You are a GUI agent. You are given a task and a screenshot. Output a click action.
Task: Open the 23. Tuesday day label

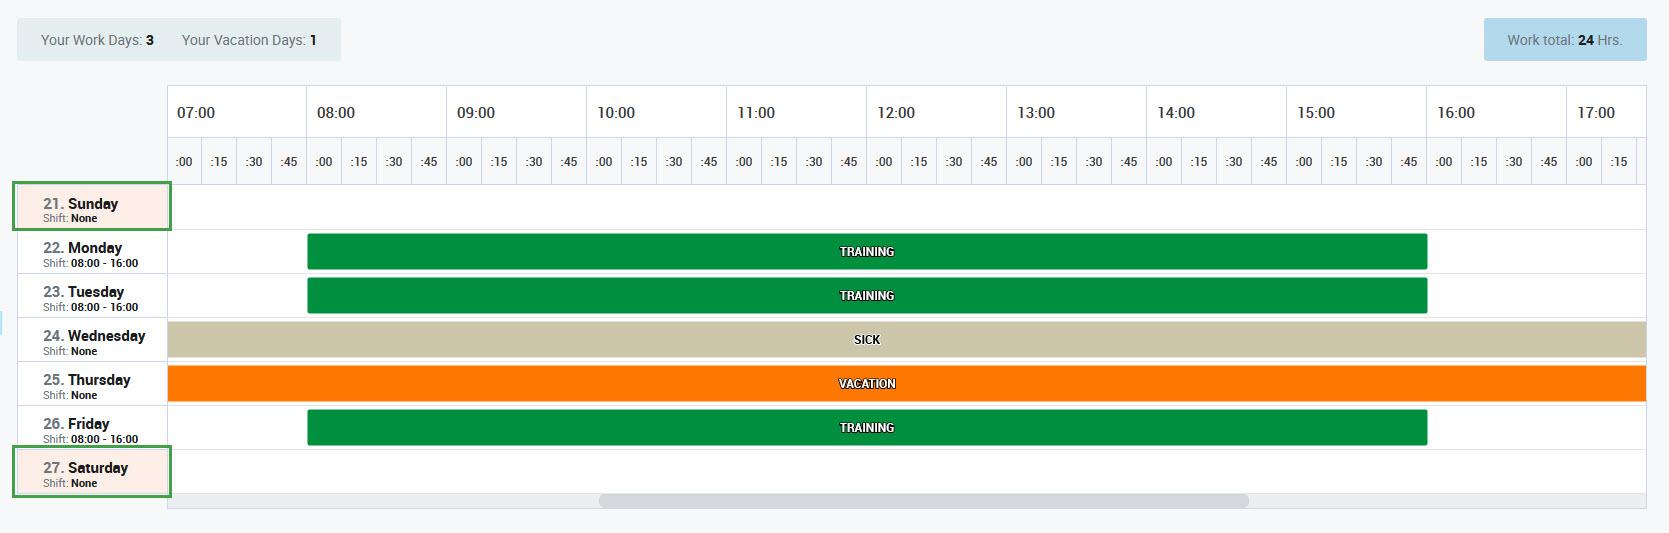[92, 296]
